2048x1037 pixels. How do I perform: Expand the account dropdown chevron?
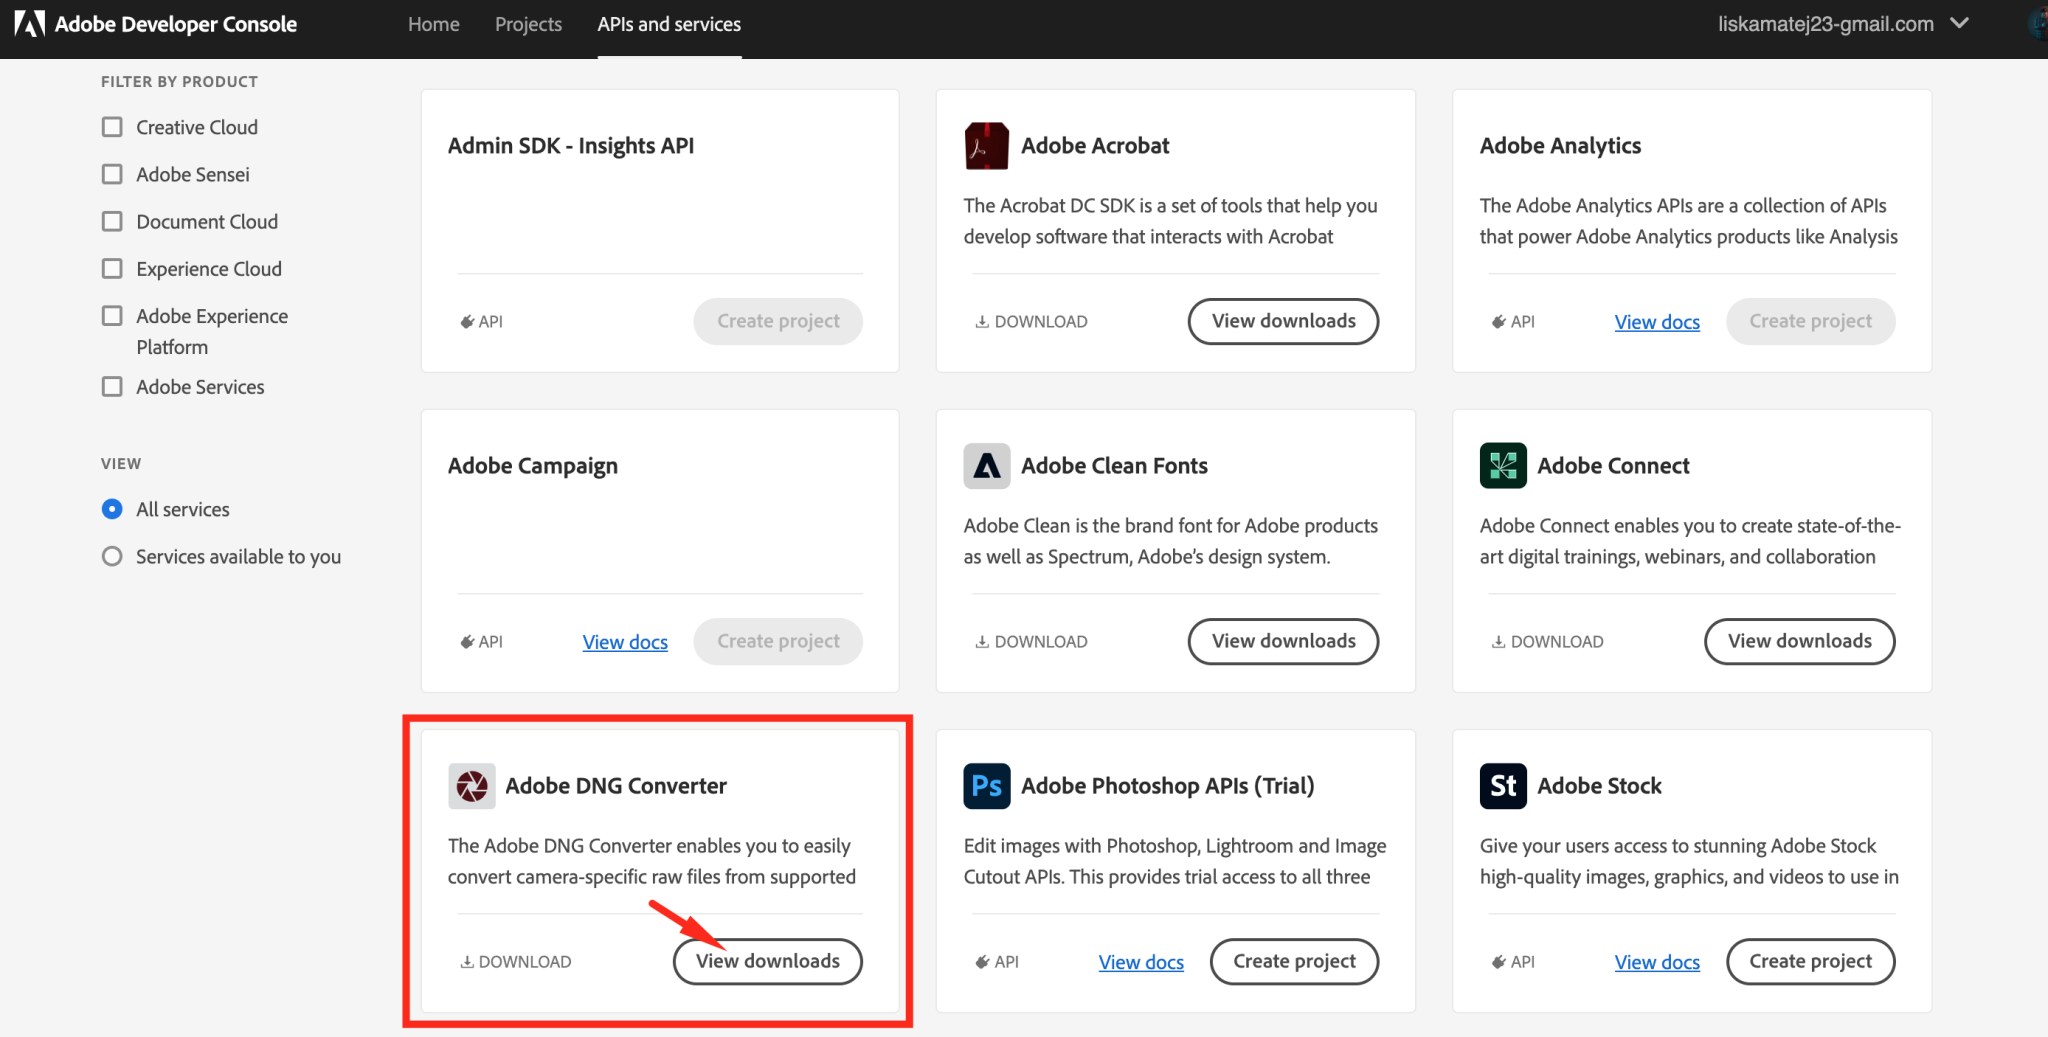pyautogui.click(x=1959, y=24)
